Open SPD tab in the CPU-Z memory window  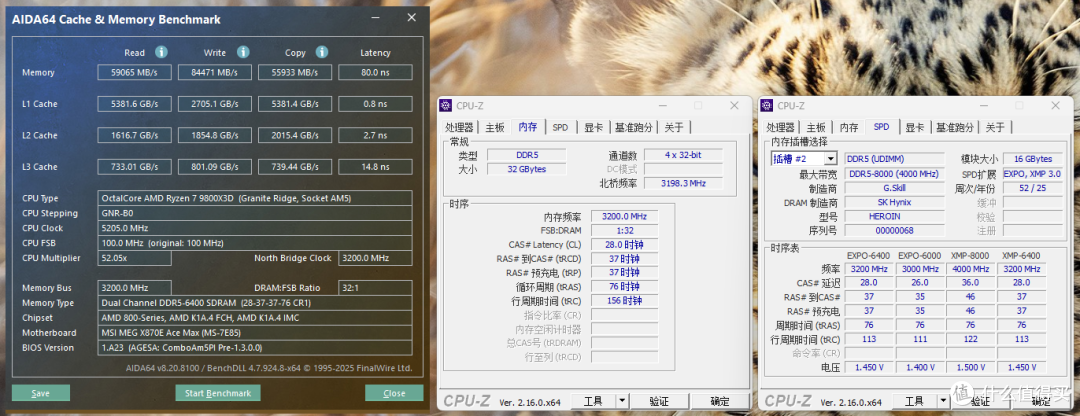click(561, 127)
